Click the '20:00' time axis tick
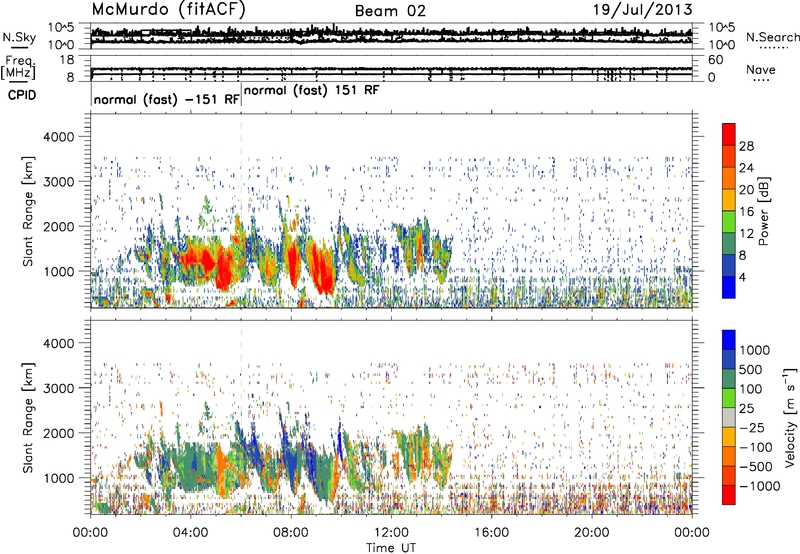Screen dimensions: 800x554 click(591, 533)
